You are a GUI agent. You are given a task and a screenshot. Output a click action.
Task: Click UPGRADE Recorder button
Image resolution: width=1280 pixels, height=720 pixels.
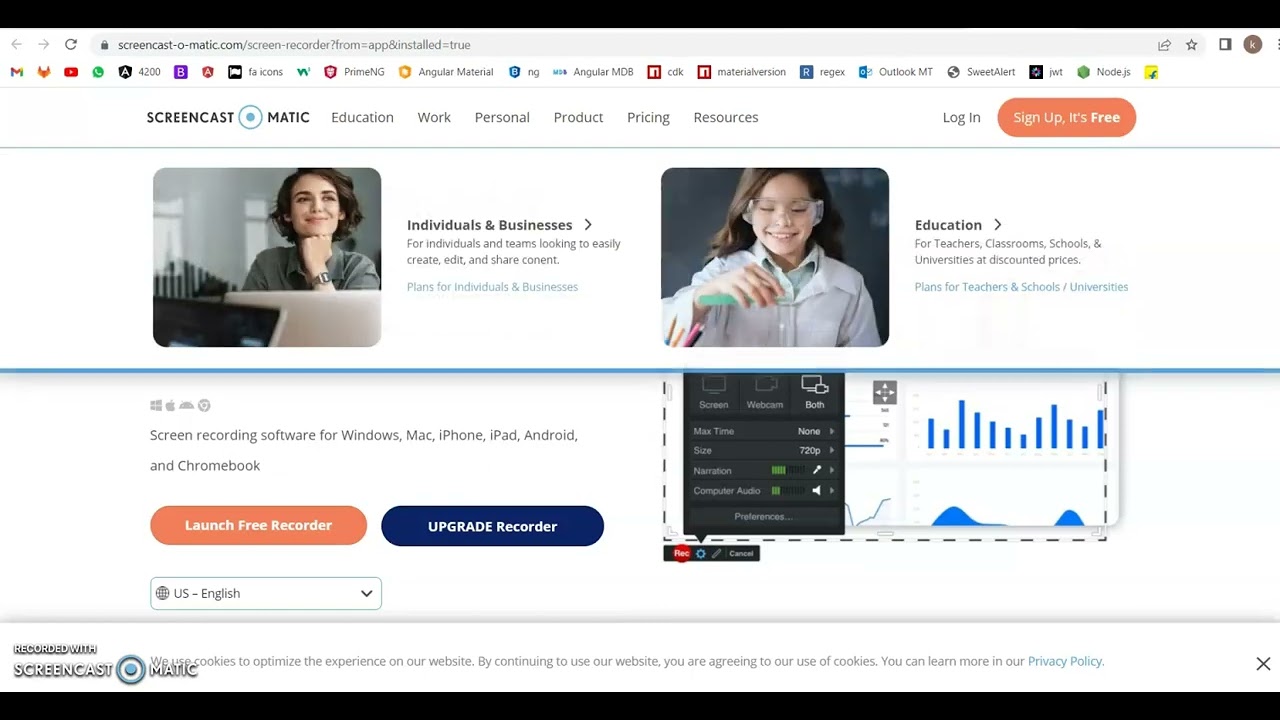pos(492,526)
